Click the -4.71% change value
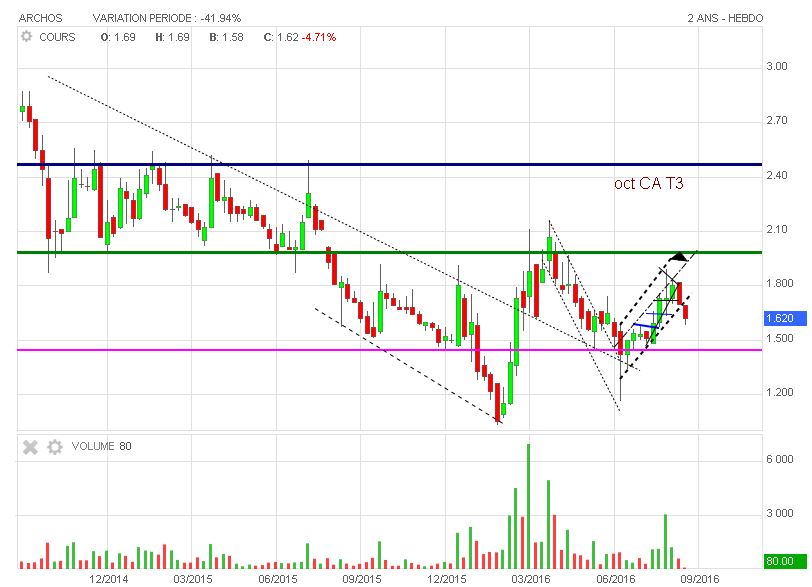 (319, 37)
